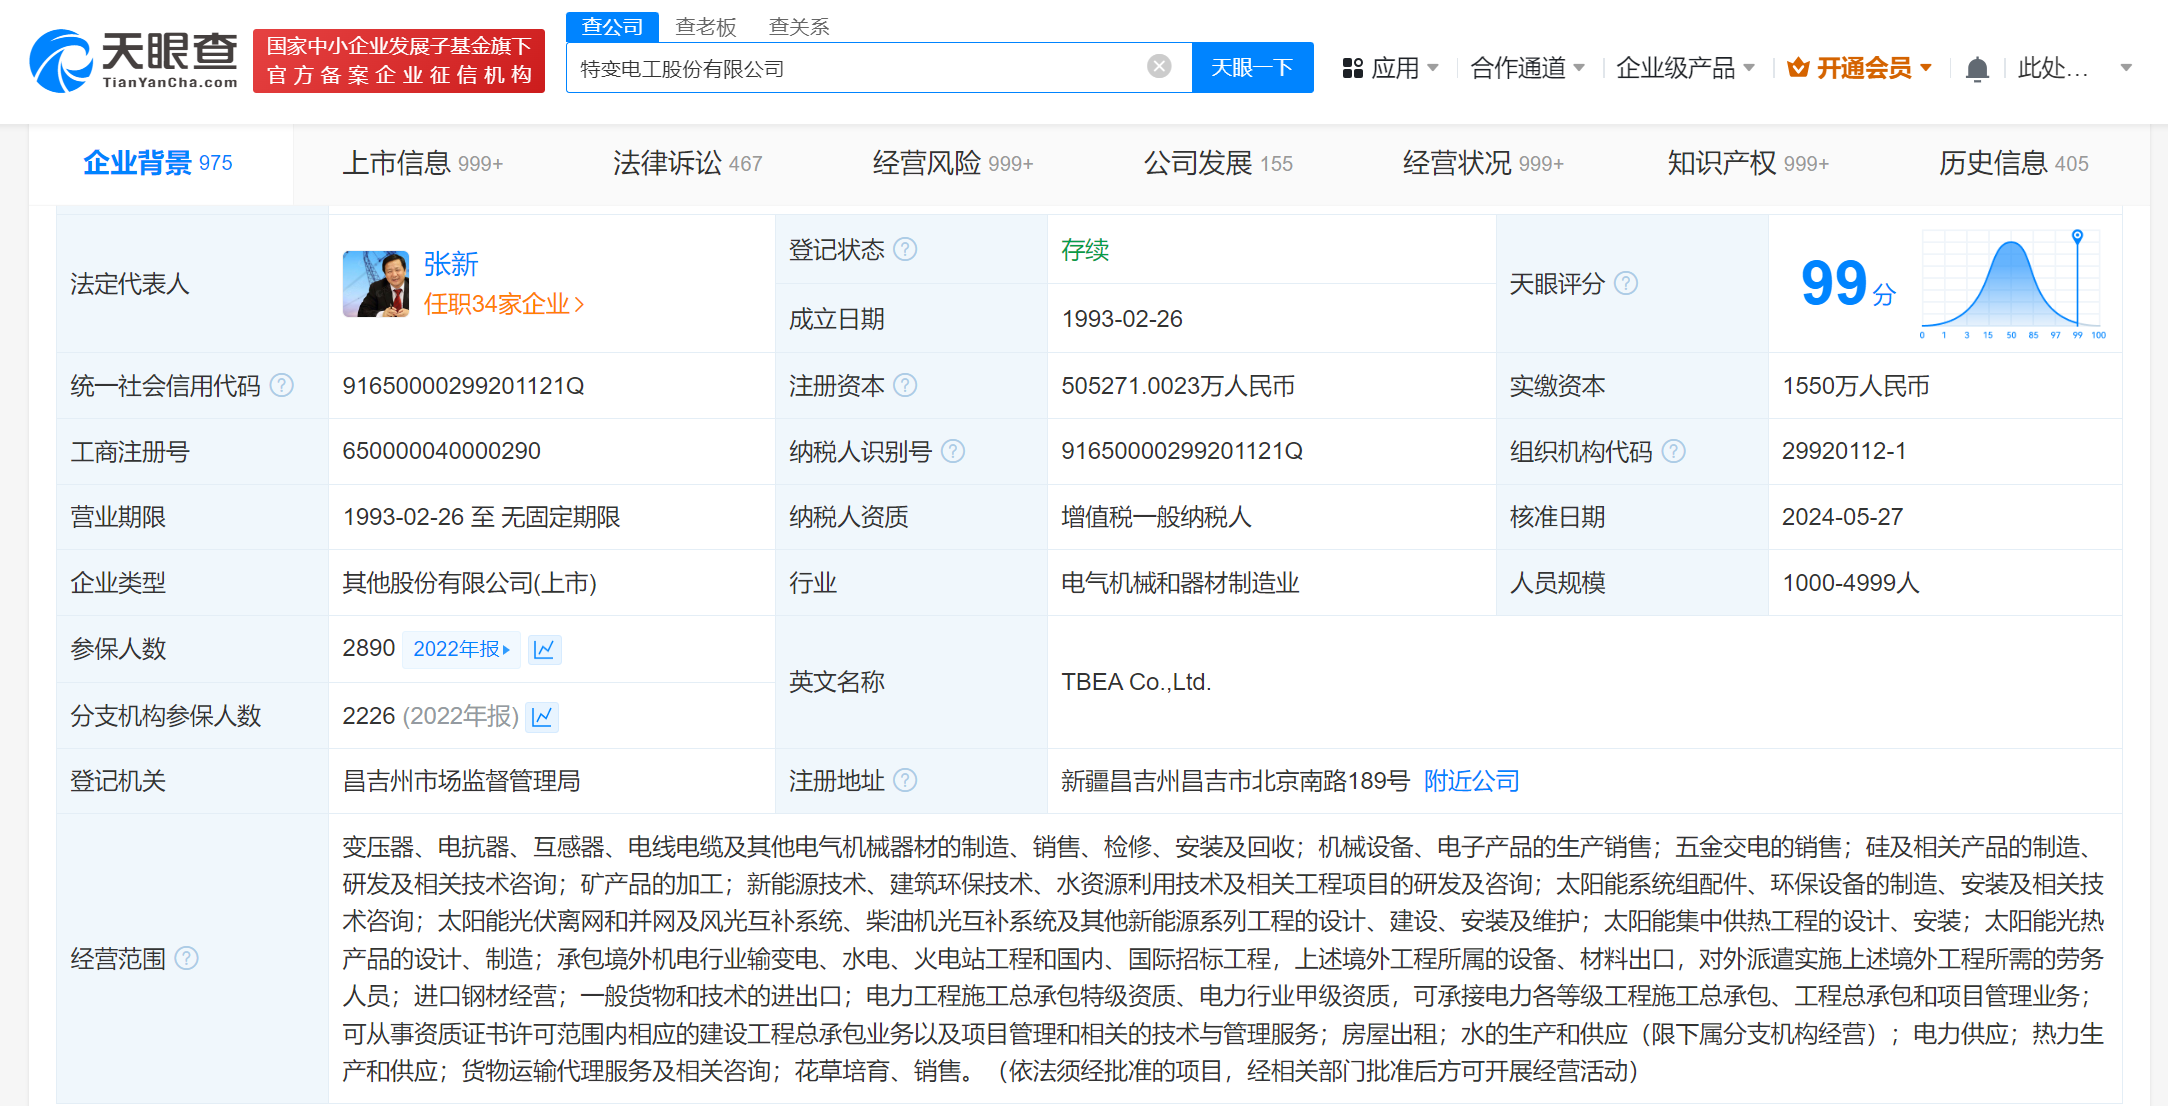Click the help icon next to 注册资本

[906, 385]
